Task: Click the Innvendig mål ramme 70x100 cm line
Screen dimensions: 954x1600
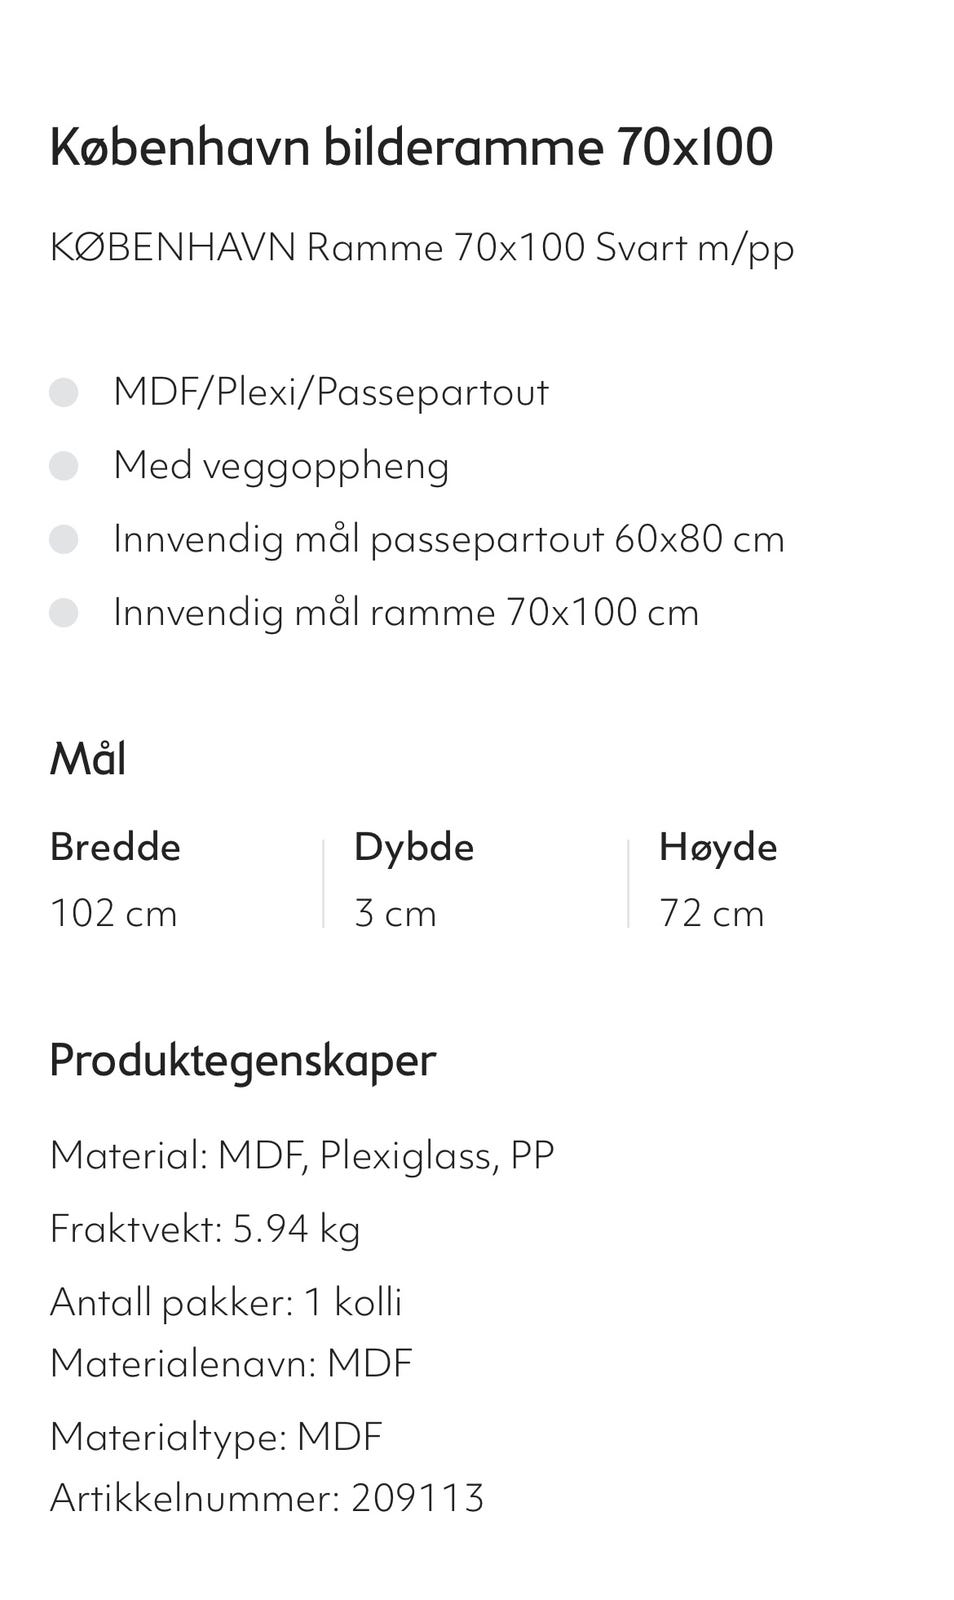Action: (406, 612)
